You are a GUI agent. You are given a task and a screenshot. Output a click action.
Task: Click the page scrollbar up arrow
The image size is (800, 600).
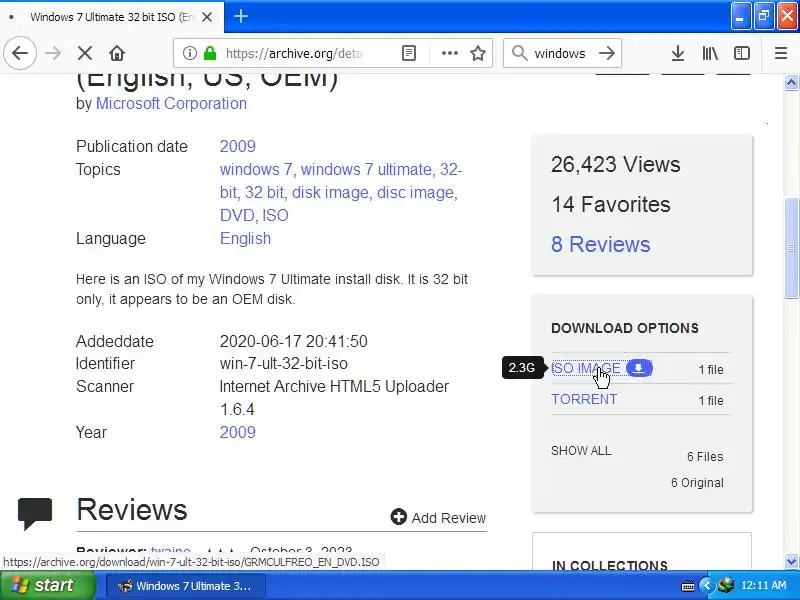(x=791, y=82)
